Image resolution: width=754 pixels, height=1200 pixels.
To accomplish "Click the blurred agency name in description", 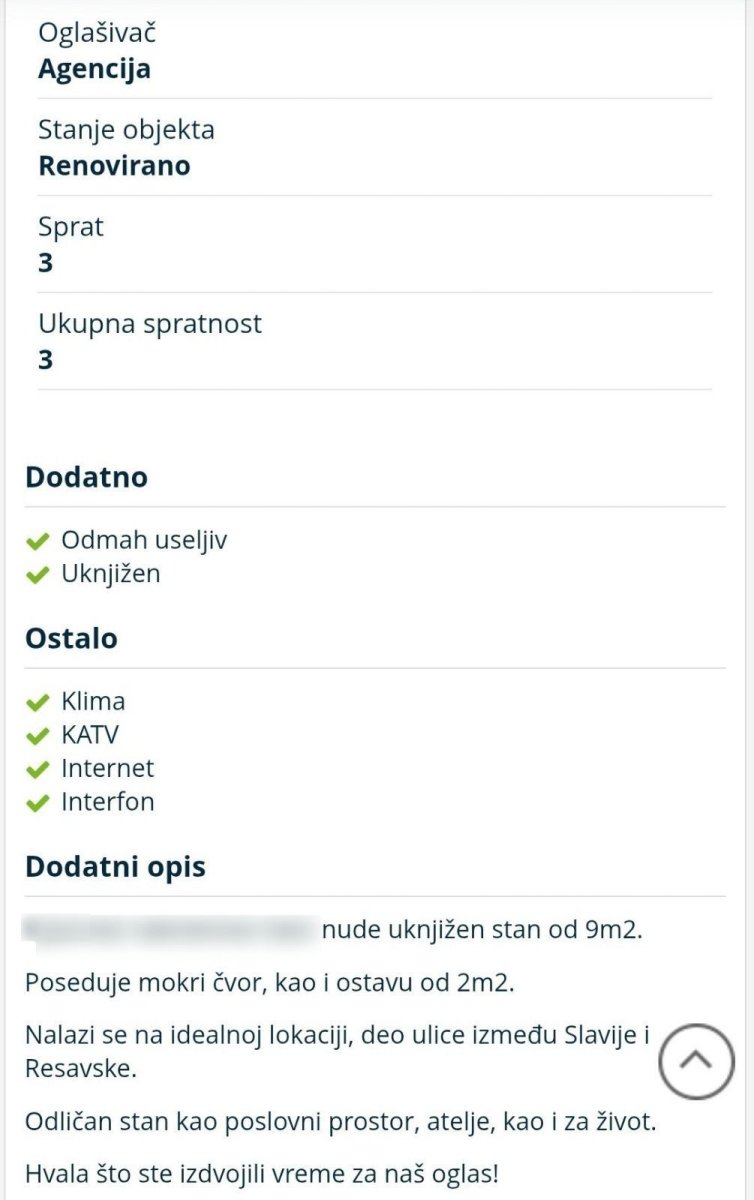I will point(170,929).
